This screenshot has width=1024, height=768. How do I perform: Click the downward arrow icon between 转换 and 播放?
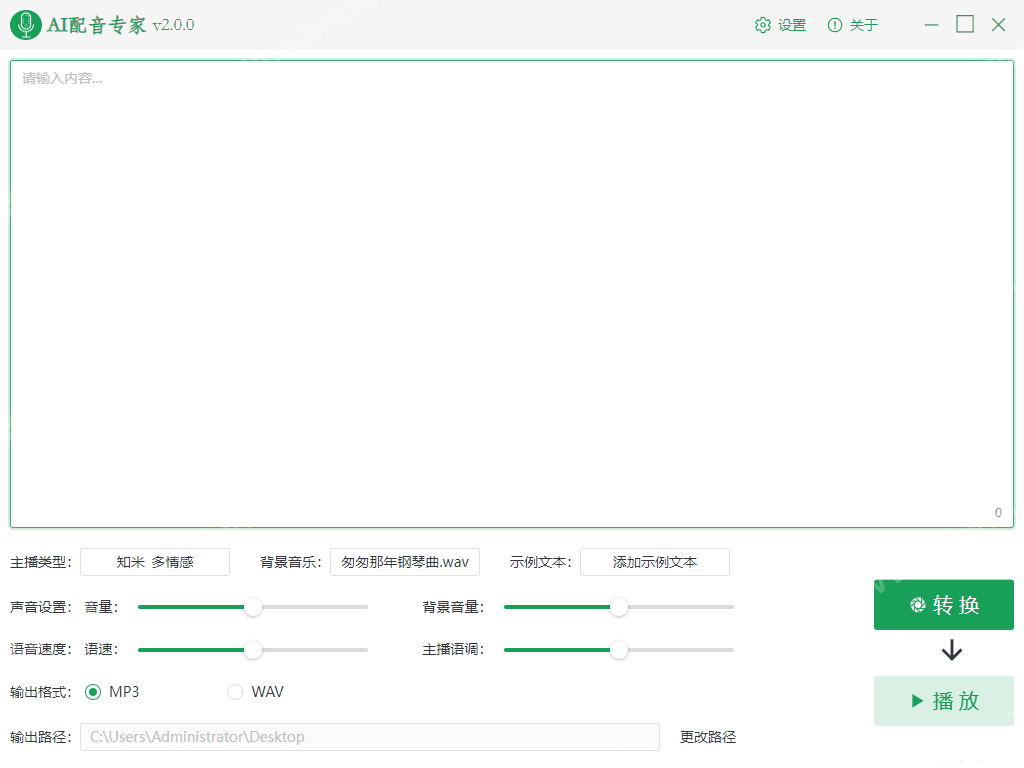click(x=951, y=650)
